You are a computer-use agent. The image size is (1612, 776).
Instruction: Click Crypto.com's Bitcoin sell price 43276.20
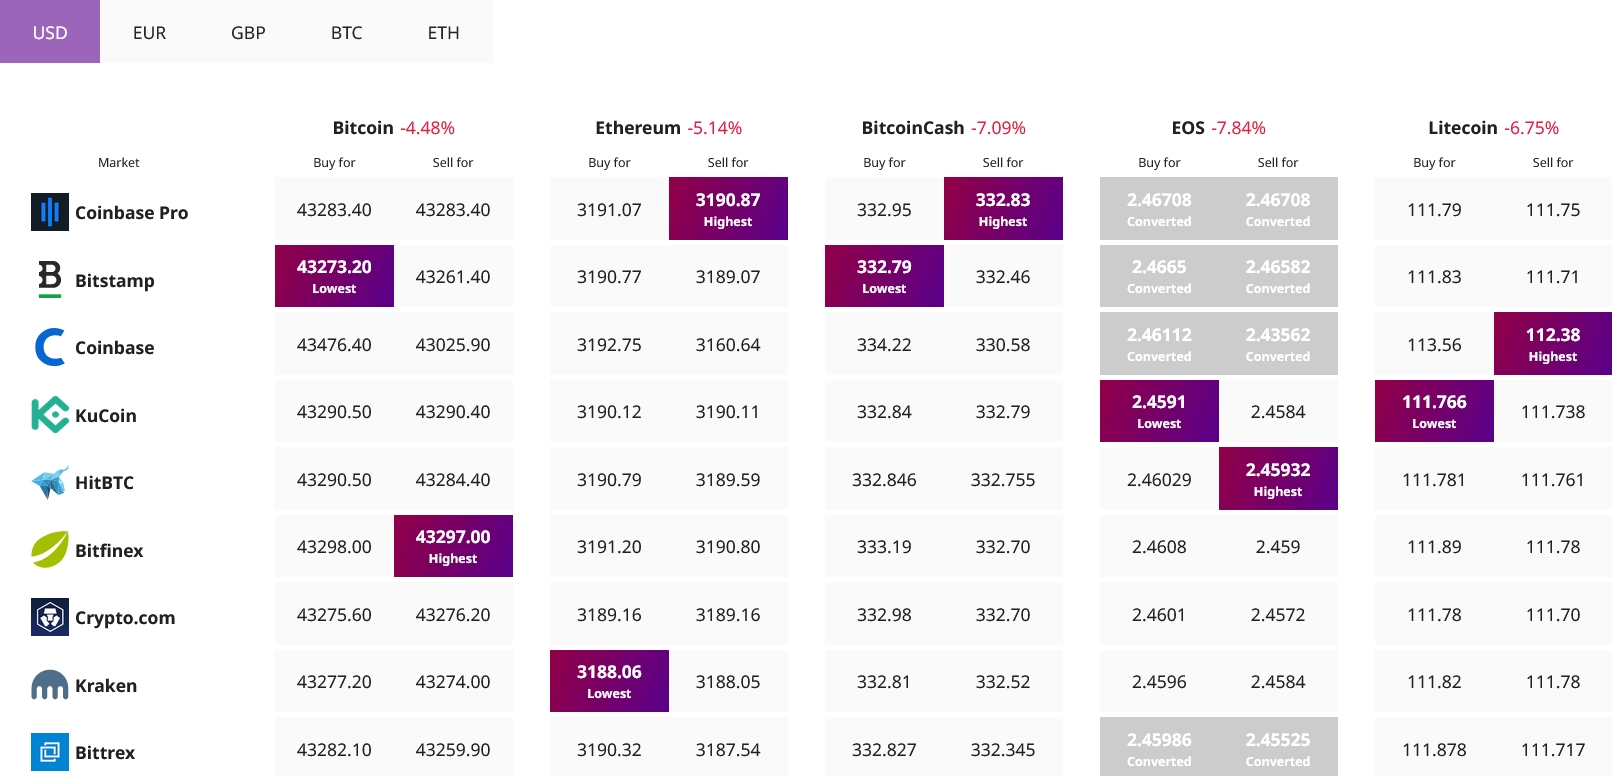click(453, 615)
